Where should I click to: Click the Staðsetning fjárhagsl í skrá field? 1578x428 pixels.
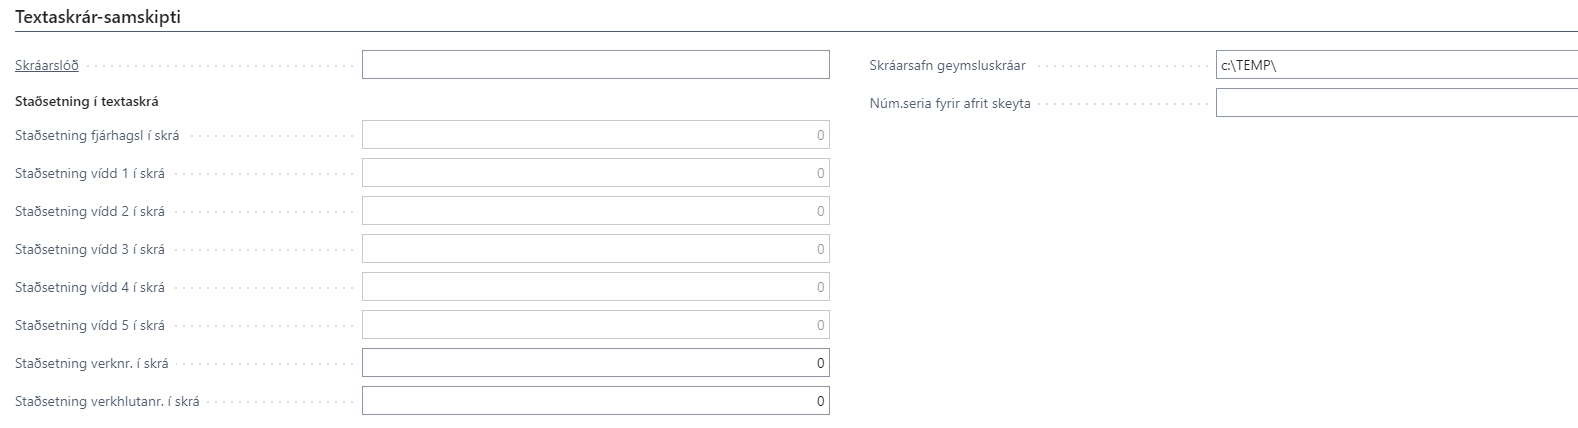(x=595, y=135)
